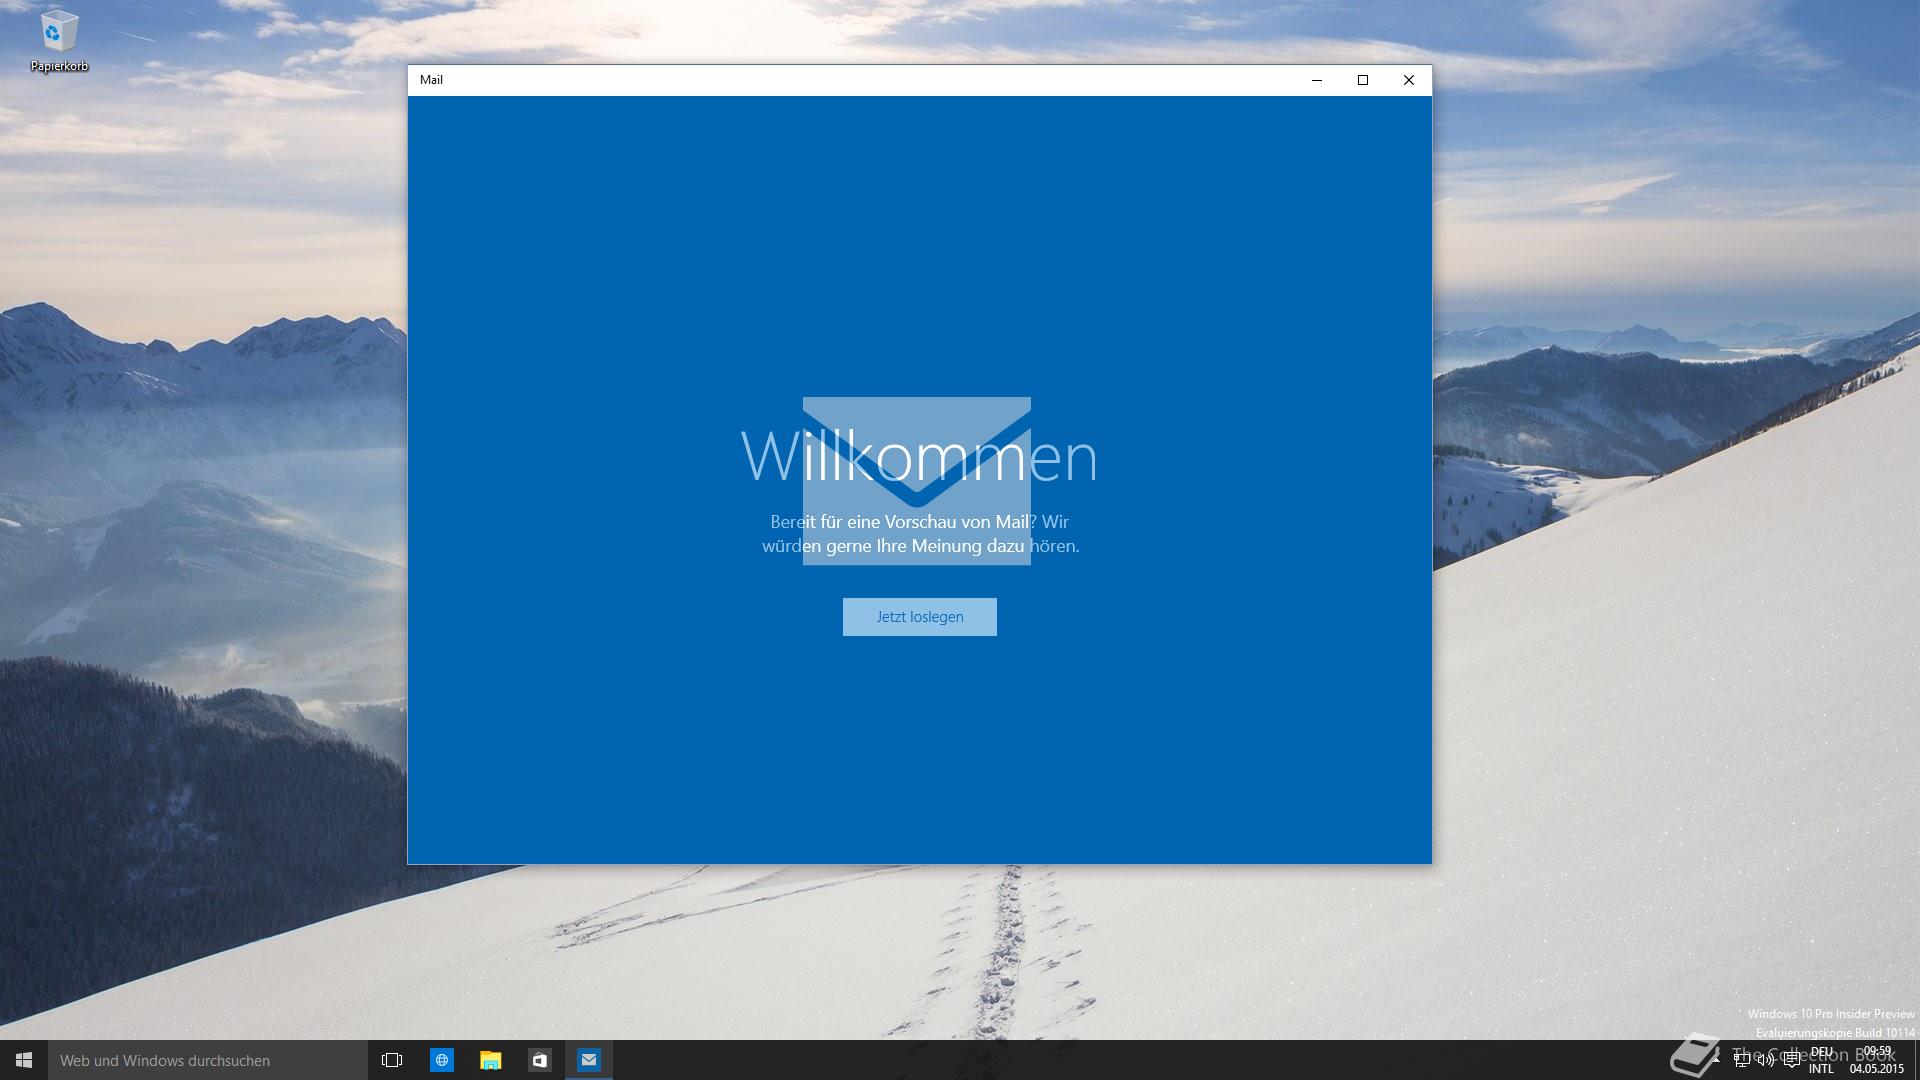Minimize the Mail window
The width and height of the screenshot is (1920, 1080).
coord(1317,80)
